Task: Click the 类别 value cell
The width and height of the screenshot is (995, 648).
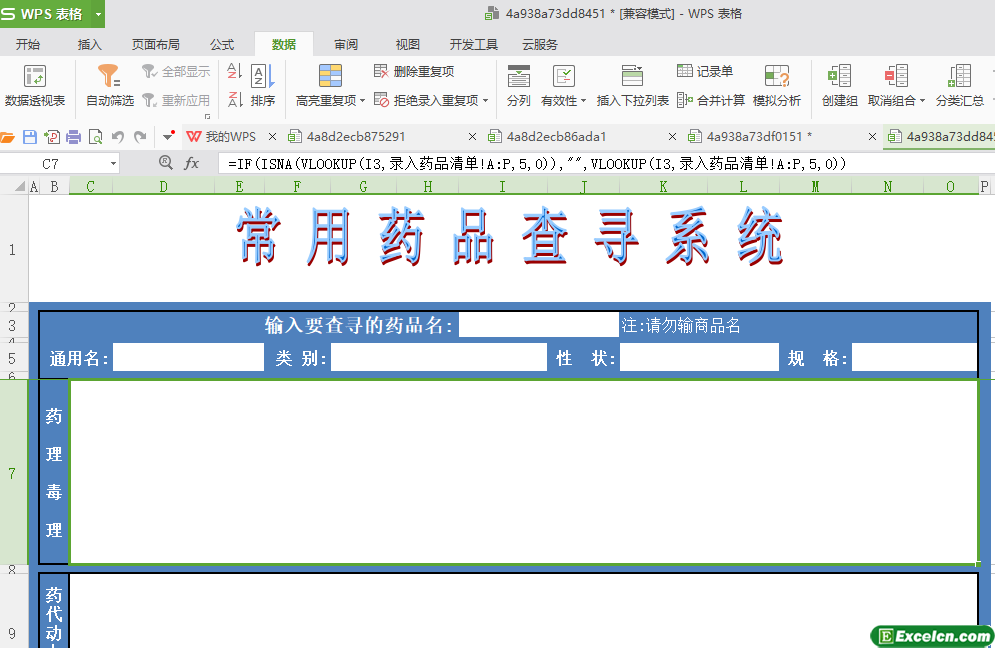Action: tap(438, 357)
